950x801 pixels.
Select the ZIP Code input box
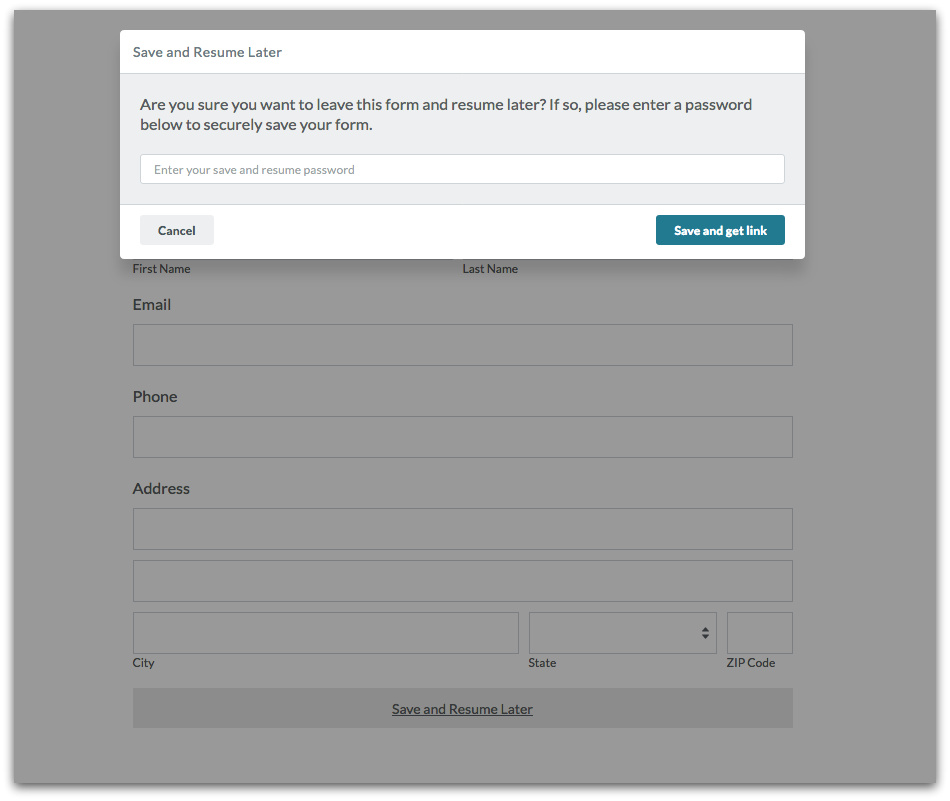point(759,633)
